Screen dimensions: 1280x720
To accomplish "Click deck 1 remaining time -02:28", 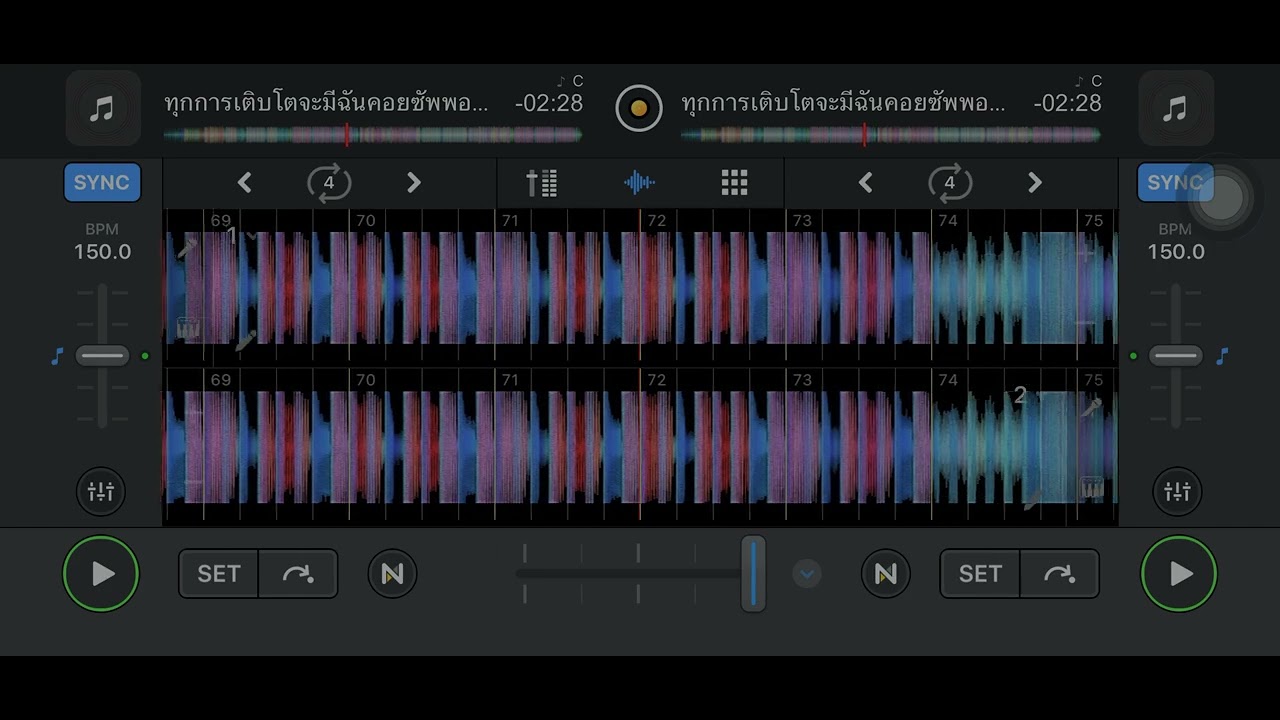I will (x=549, y=103).
